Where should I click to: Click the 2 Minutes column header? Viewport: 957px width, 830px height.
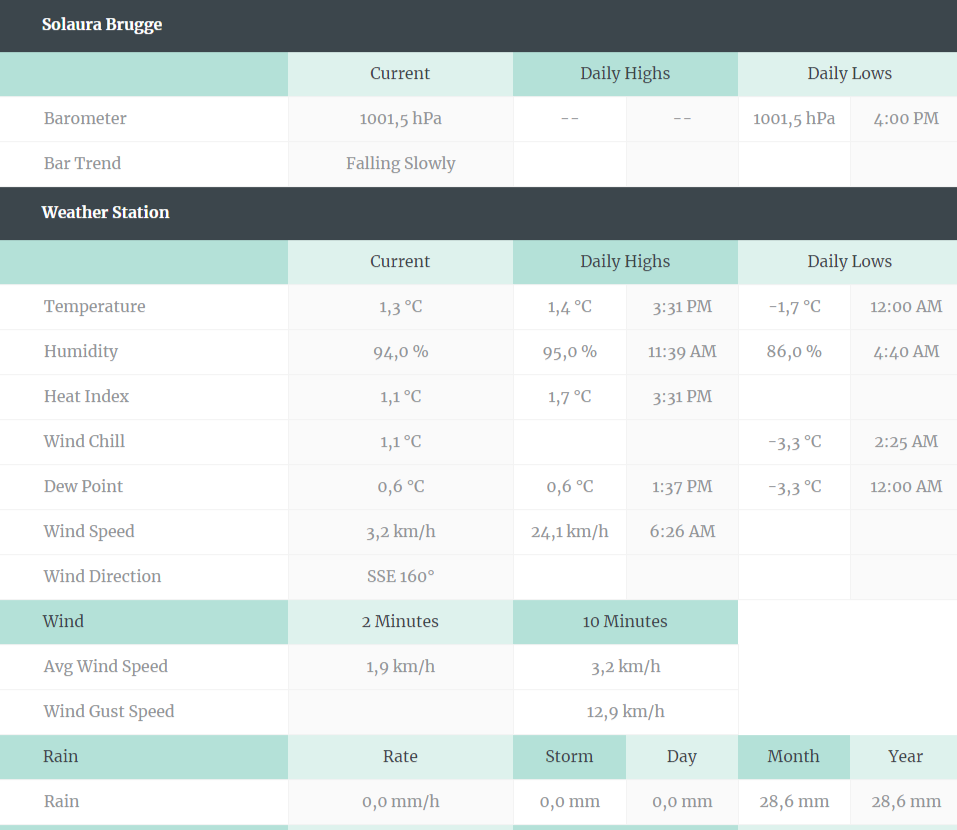coord(400,621)
